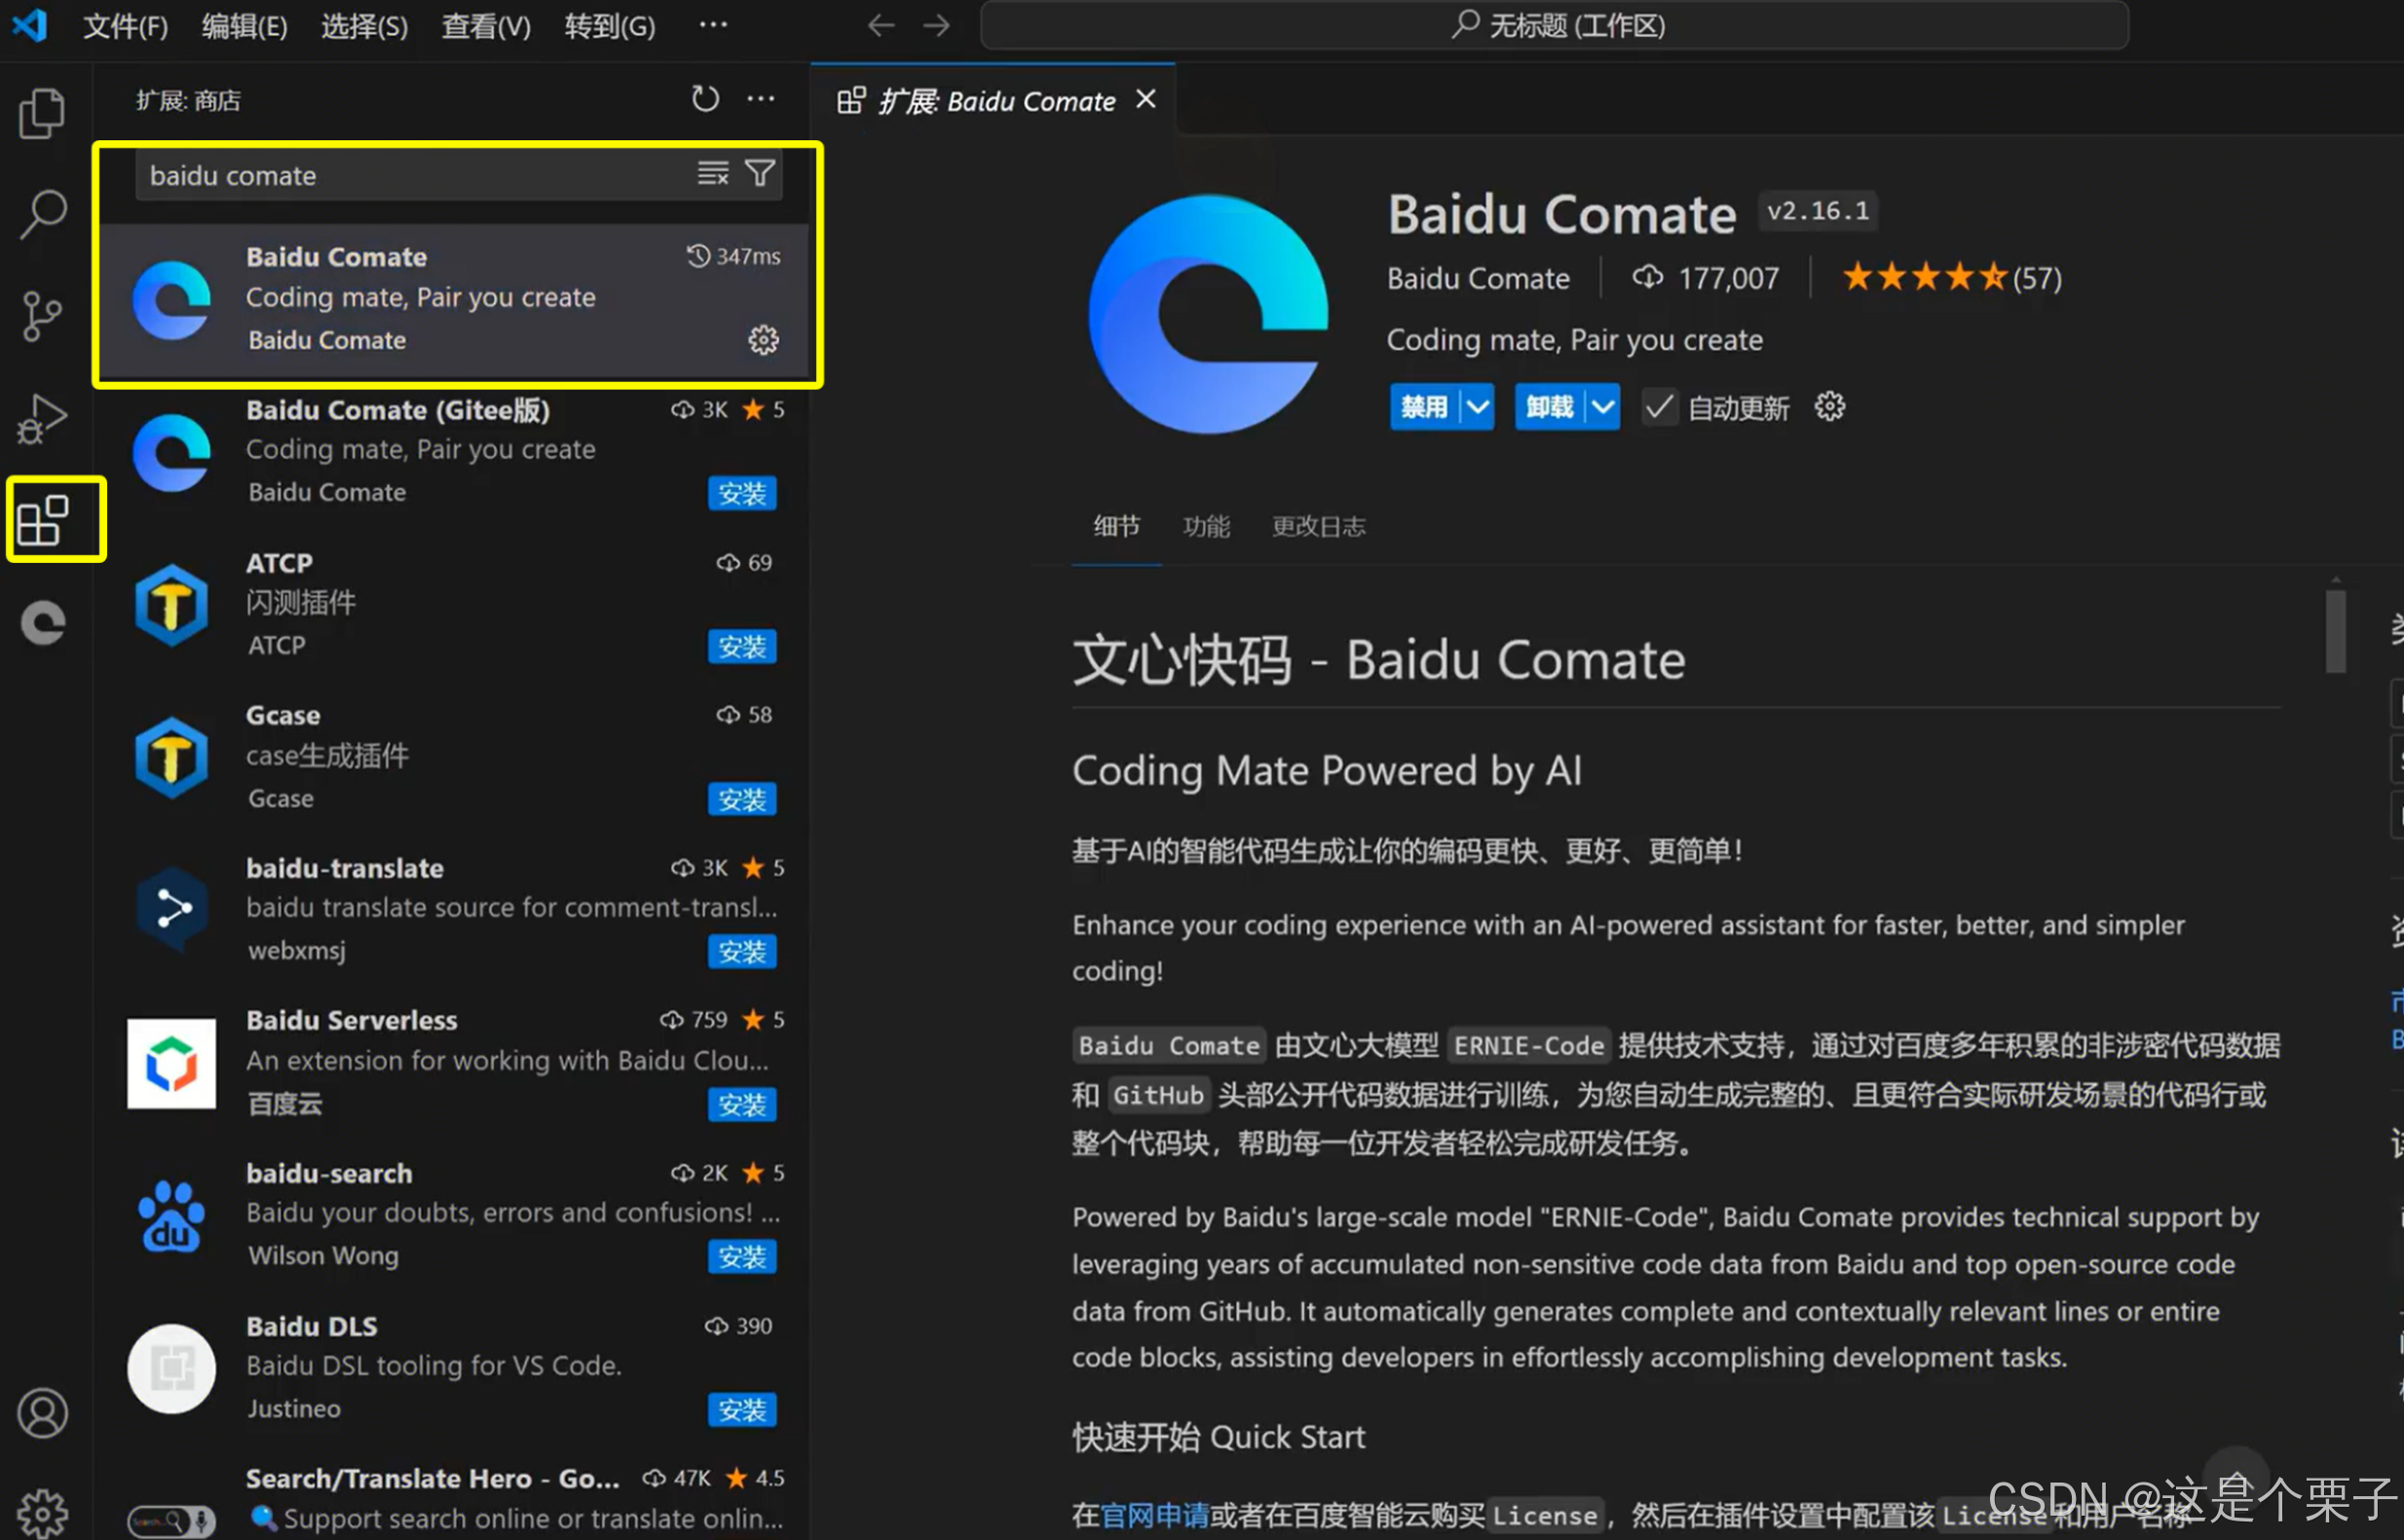Click the filter extensions funnel icon
The width and height of the screenshot is (2404, 1540).
pyautogui.click(x=760, y=174)
